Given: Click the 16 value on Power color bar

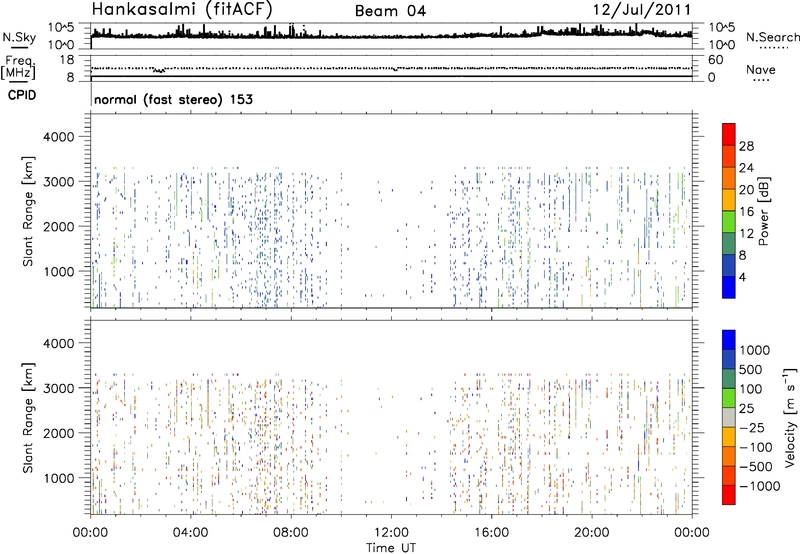Looking at the screenshot, I should pos(746,212).
